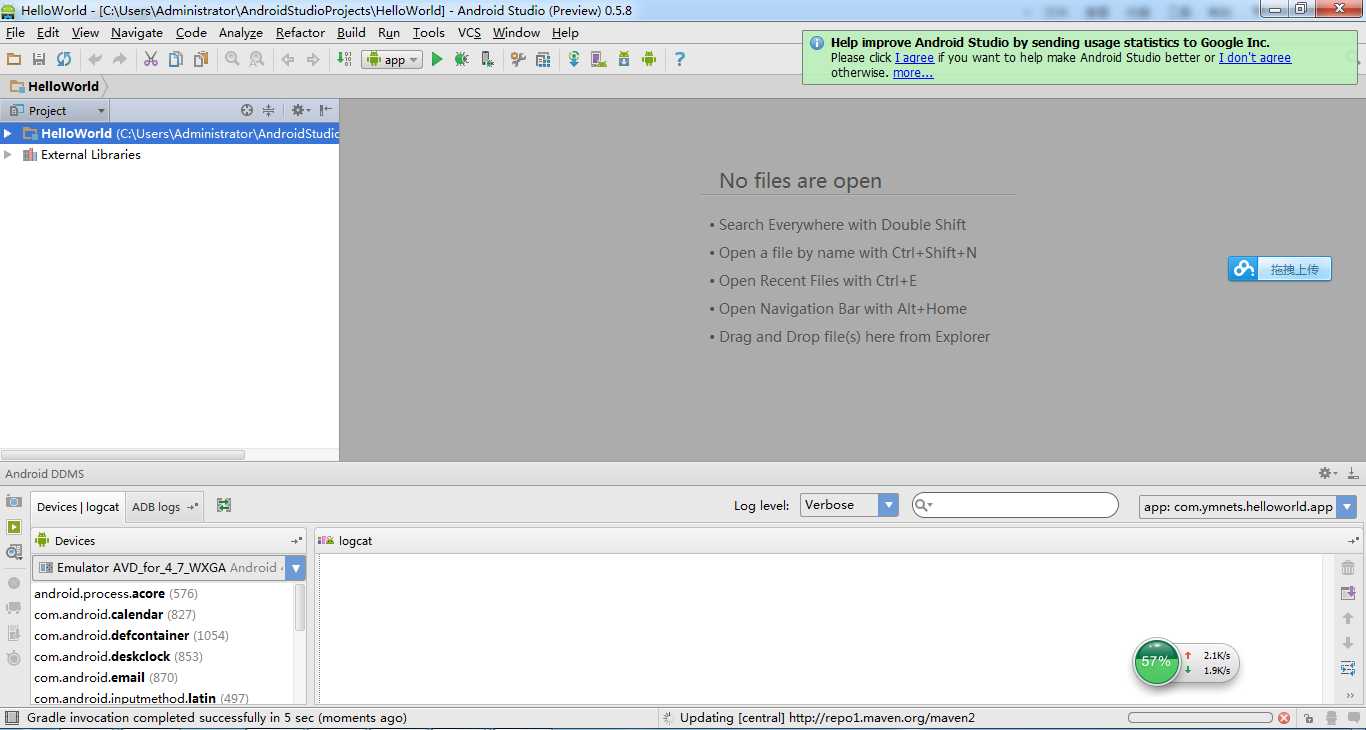Open the AVD Manager icon

pos(599,60)
